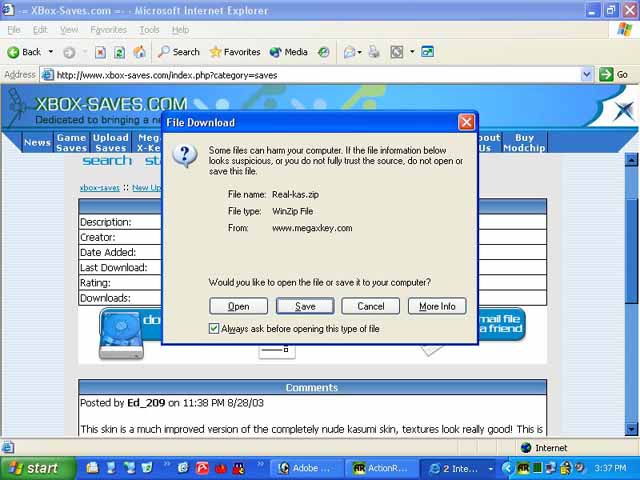Click the red Acrobat quick launch icon

(202, 468)
